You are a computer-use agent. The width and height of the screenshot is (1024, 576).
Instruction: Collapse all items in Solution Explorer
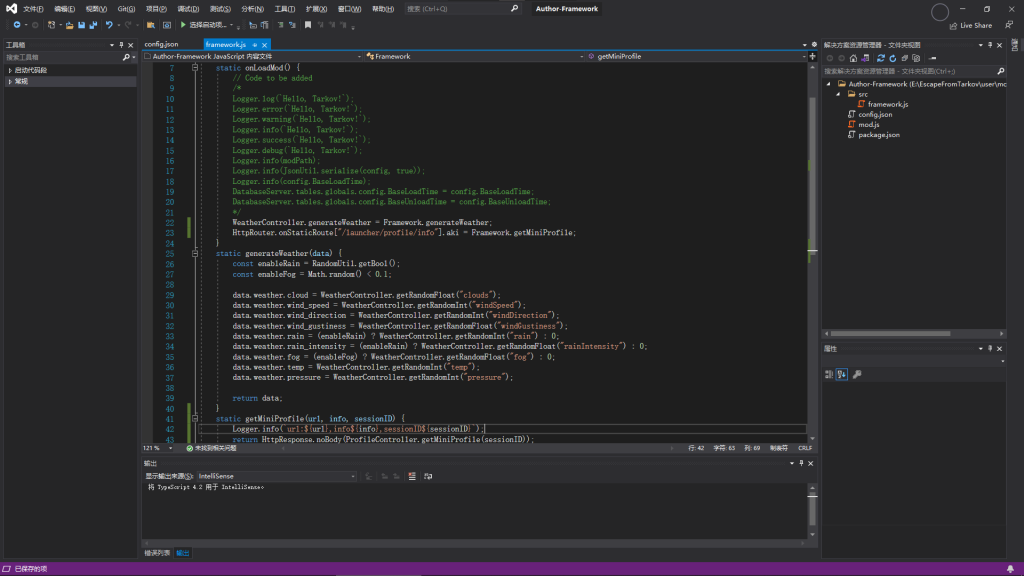(904, 58)
